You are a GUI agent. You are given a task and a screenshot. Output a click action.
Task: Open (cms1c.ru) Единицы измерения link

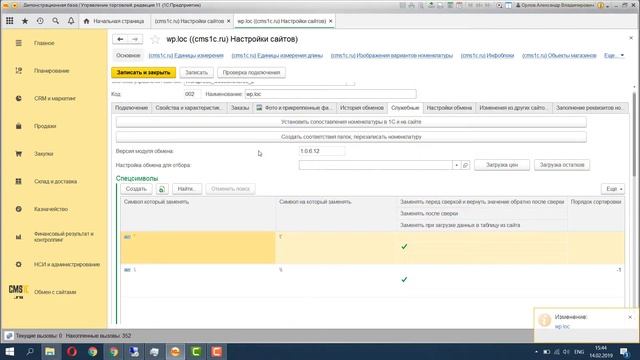186,56
